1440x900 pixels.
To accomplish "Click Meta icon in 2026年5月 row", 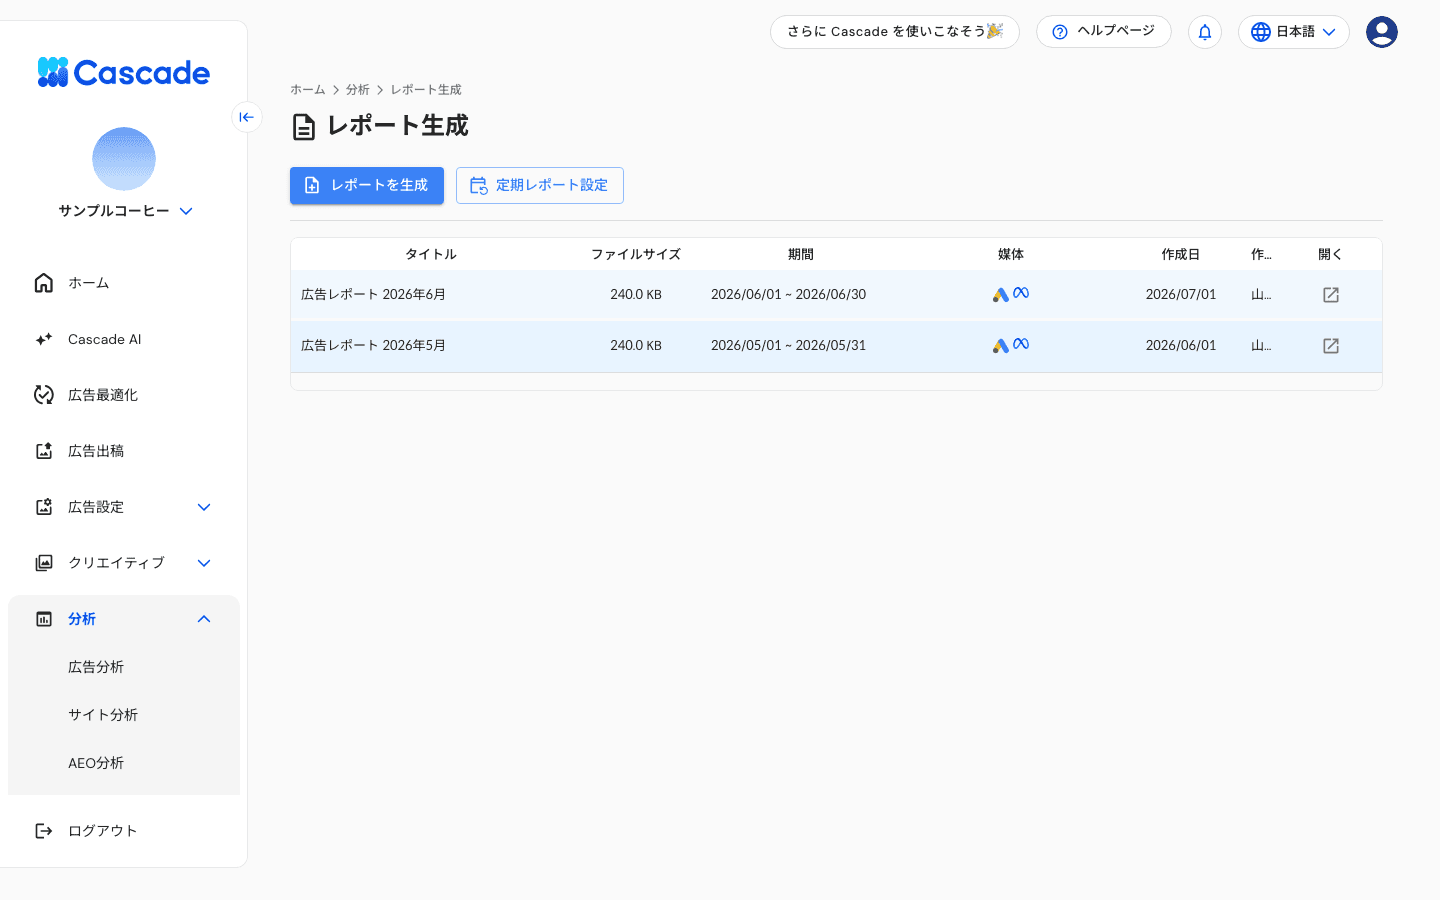I will pyautogui.click(x=1021, y=344).
